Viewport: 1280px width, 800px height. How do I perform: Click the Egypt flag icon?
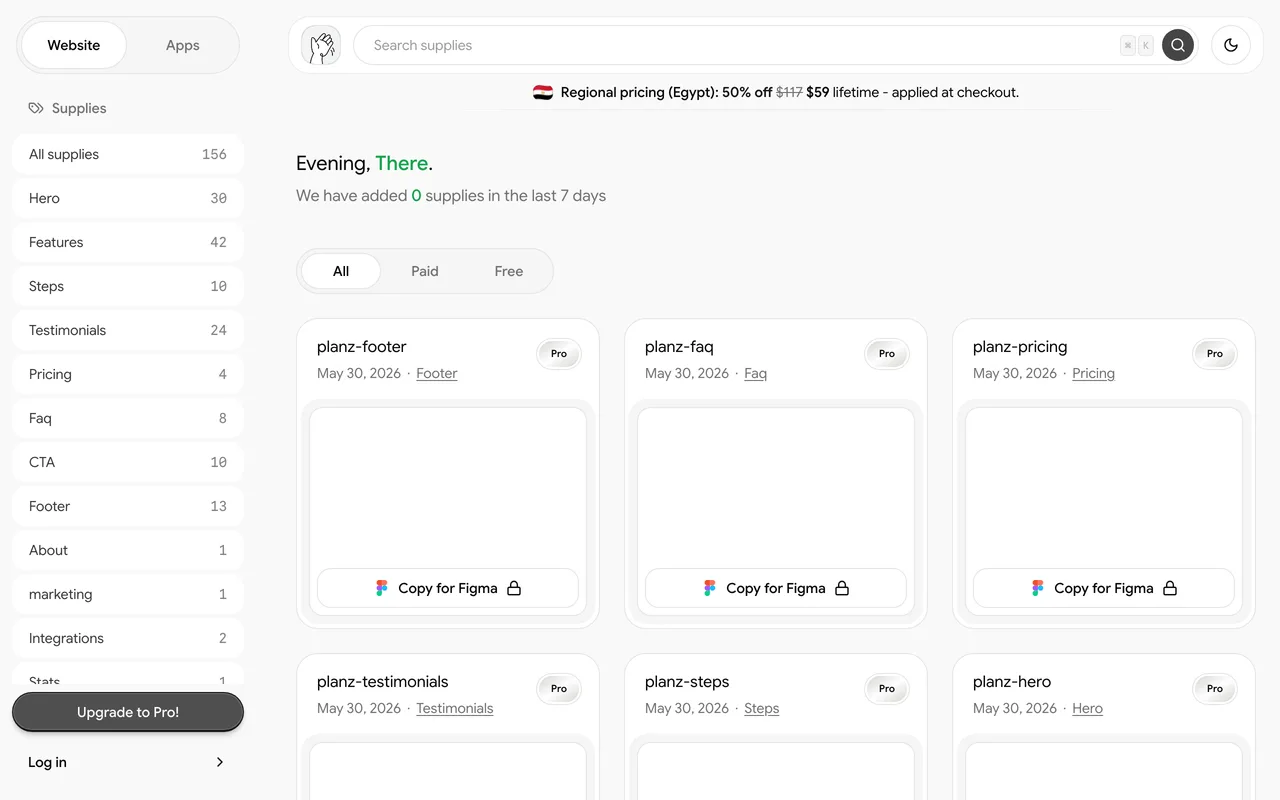tap(543, 92)
